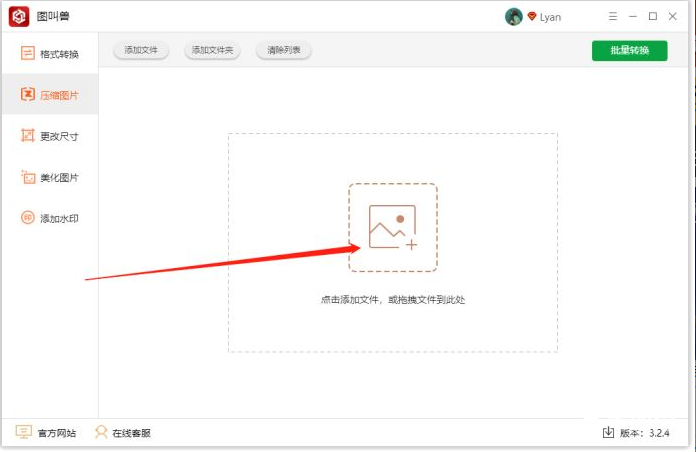The width and height of the screenshot is (696, 452).
Task: Click the 版本: 3.2.4 version text
Action: [x=645, y=433]
